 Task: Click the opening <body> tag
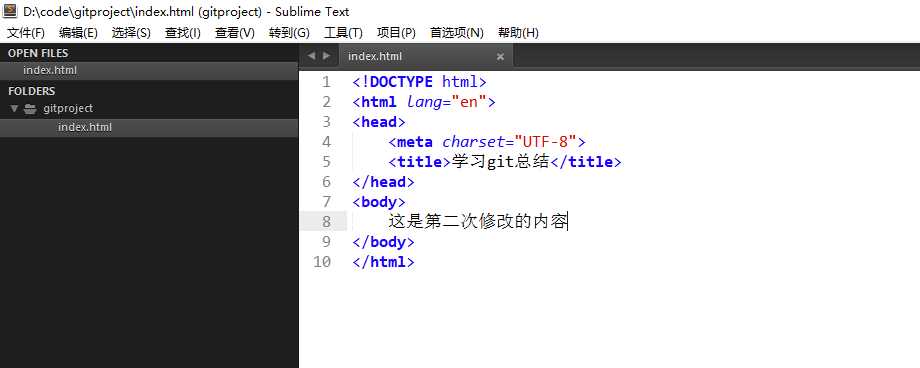pyautogui.click(x=379, y=202)
